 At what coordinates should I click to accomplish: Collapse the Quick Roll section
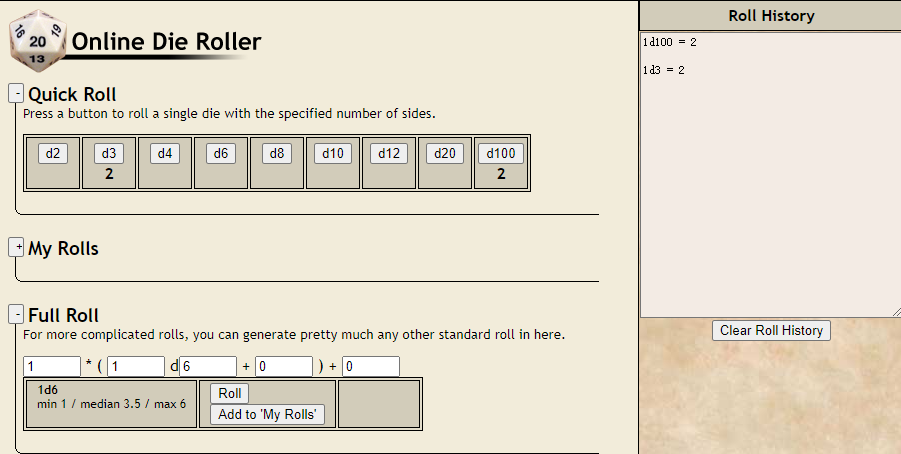click(x=16, y=93)
